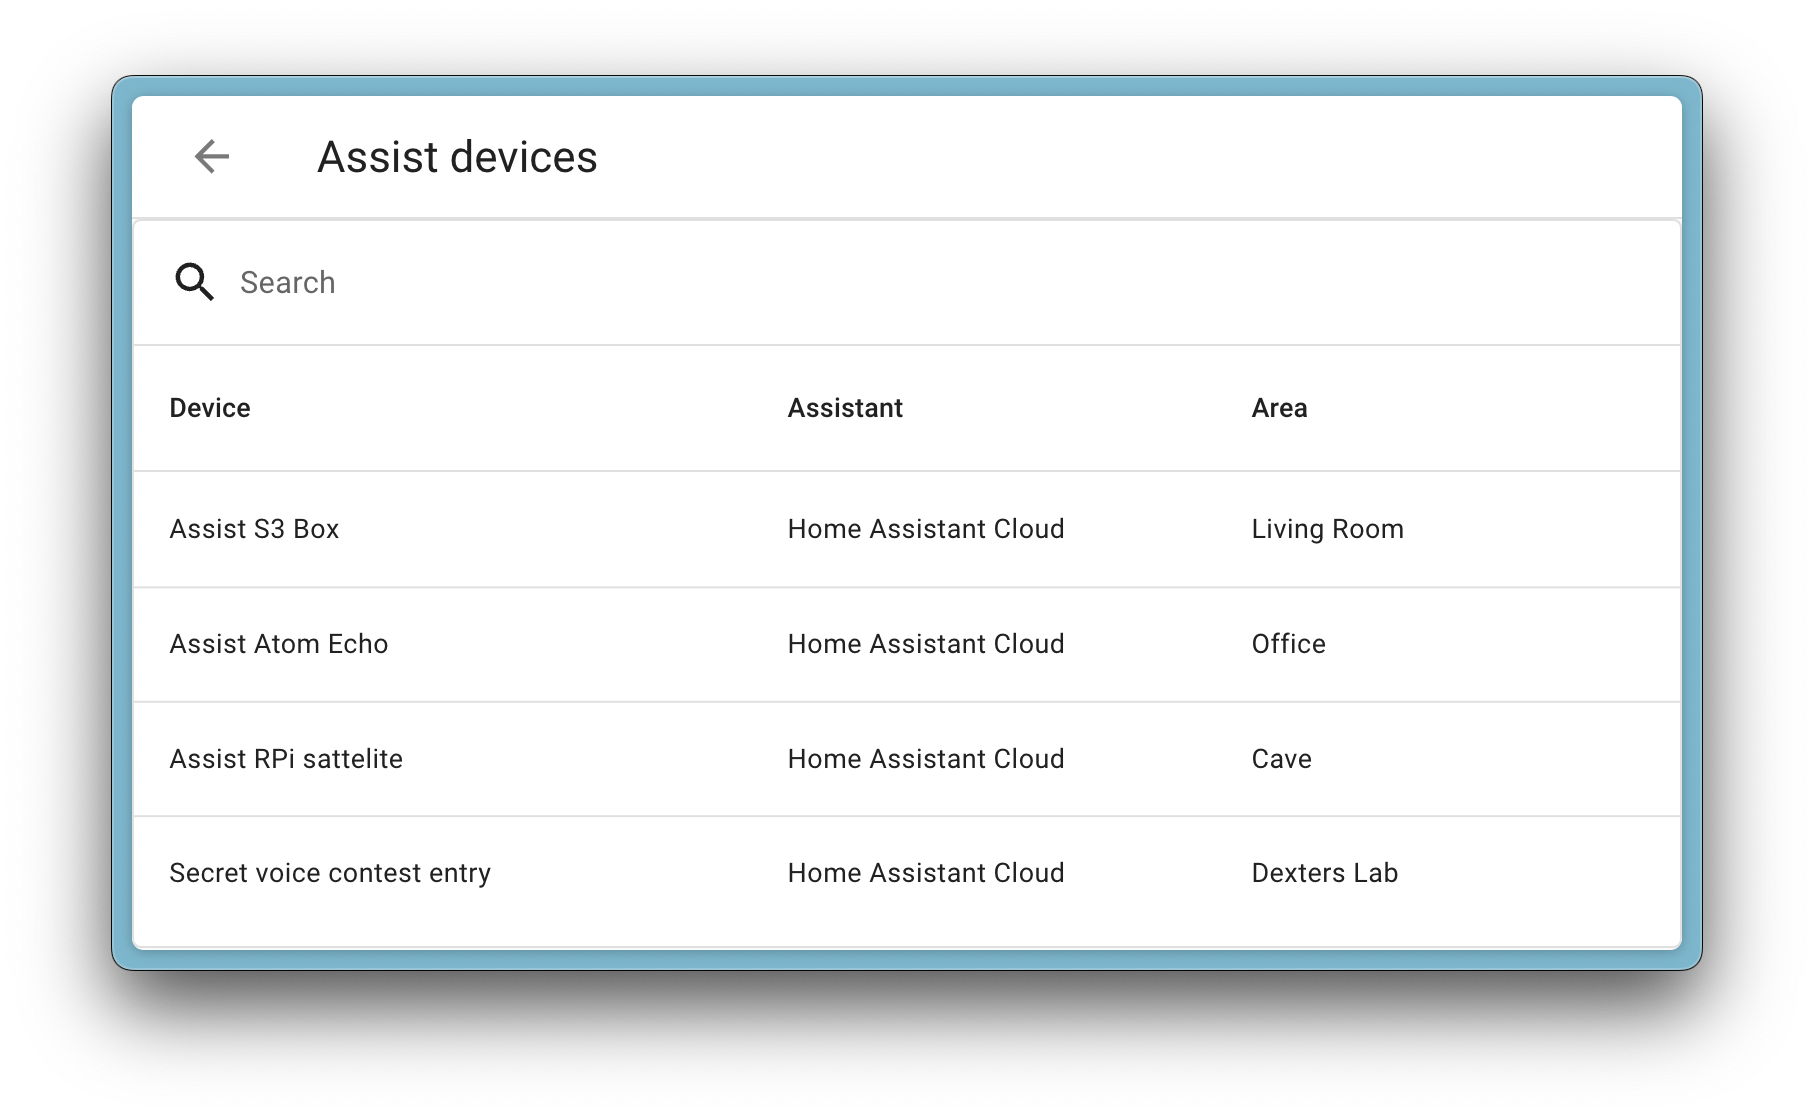Click Home Assistant Cloud for Assist Atom Echo
This screenshot has height=1118, width=1814.
point(926,644)
